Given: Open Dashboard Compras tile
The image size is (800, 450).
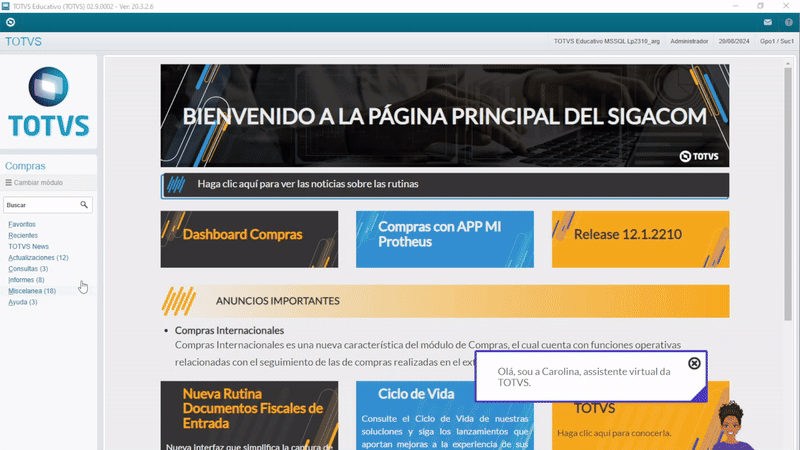Looking at the screenshot, I should coord(249,239).
